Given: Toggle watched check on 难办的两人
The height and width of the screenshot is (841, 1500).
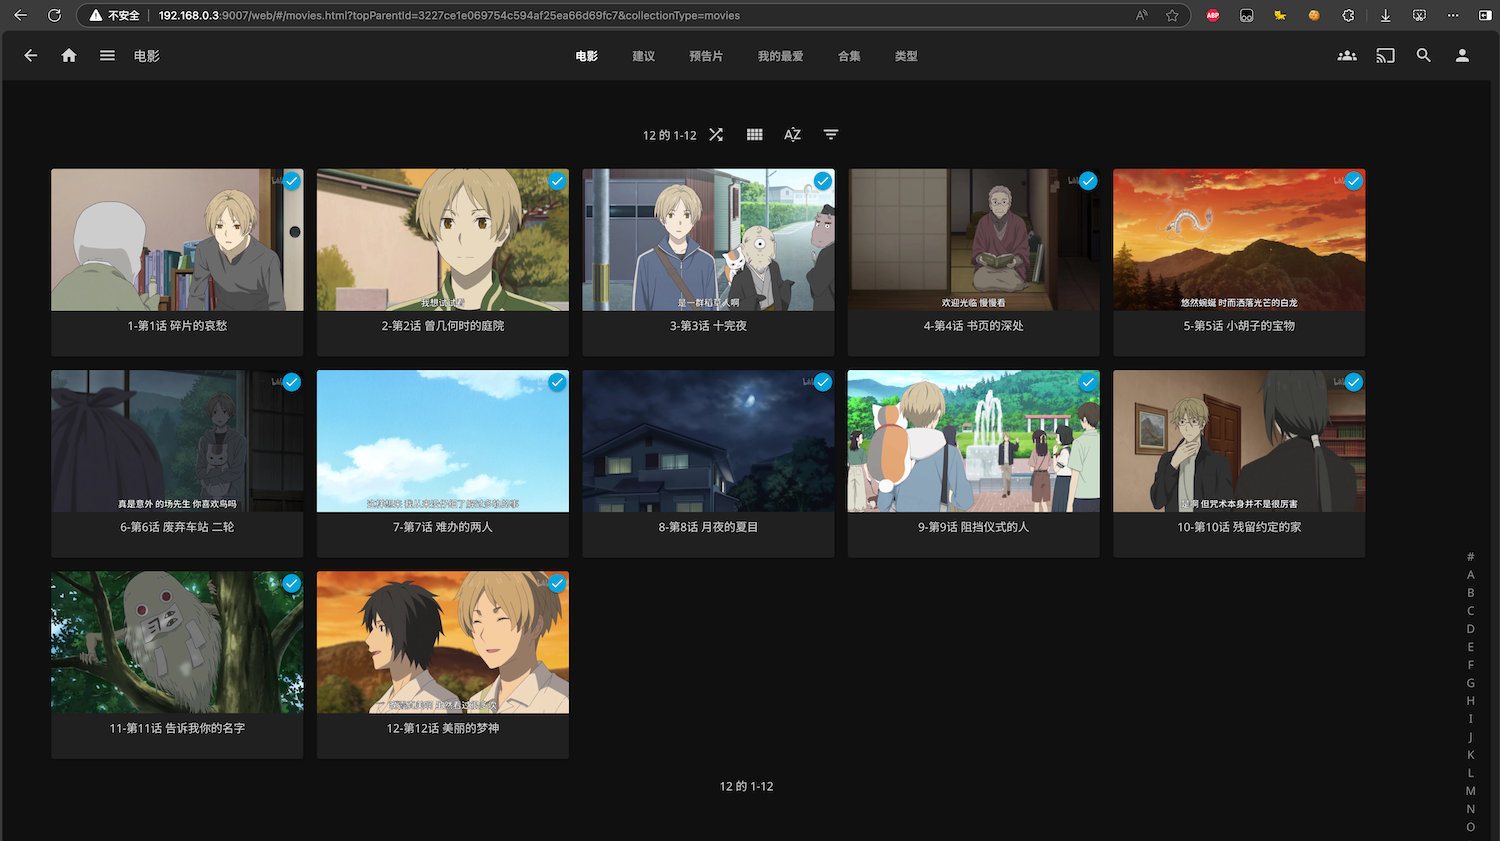Looking at the screenshot, I should pos(557,382).
